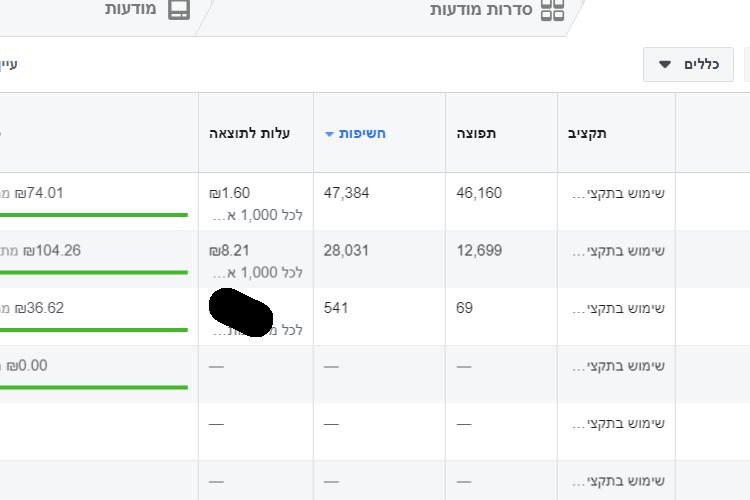Click the ₪8.21 cost per result value
The image size is (750, 500).
229,250
